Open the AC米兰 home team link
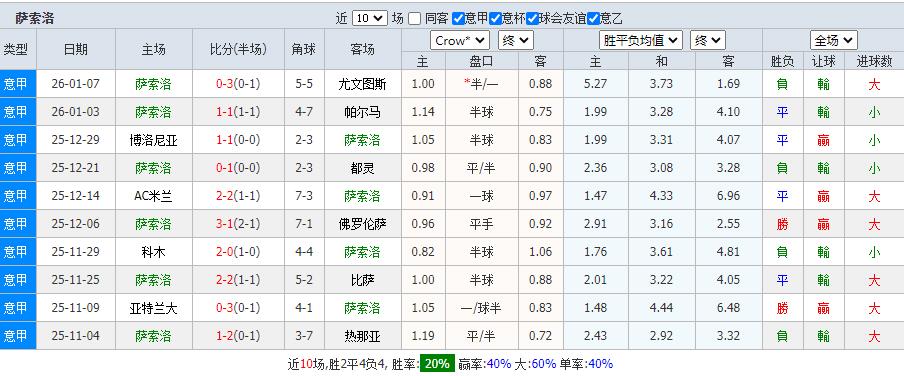The image size is (904, 376). [153, 196]
